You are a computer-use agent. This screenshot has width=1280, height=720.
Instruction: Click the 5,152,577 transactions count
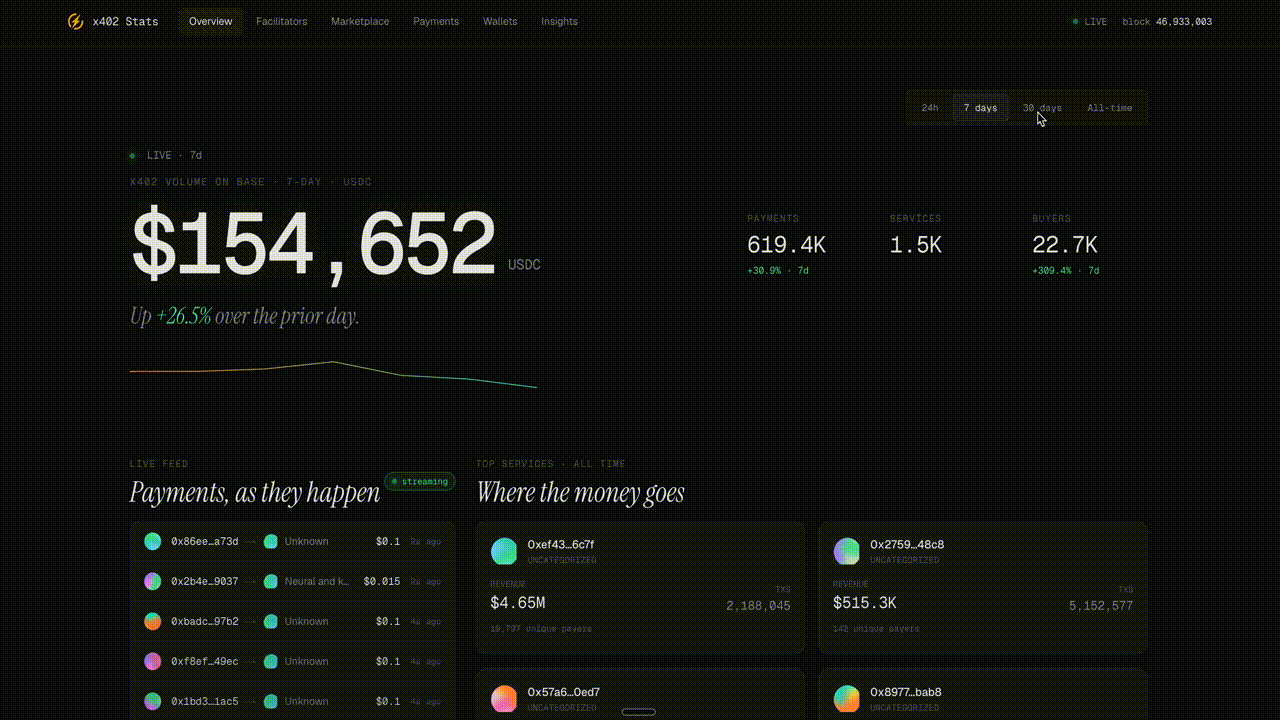tap(1101, 606)
